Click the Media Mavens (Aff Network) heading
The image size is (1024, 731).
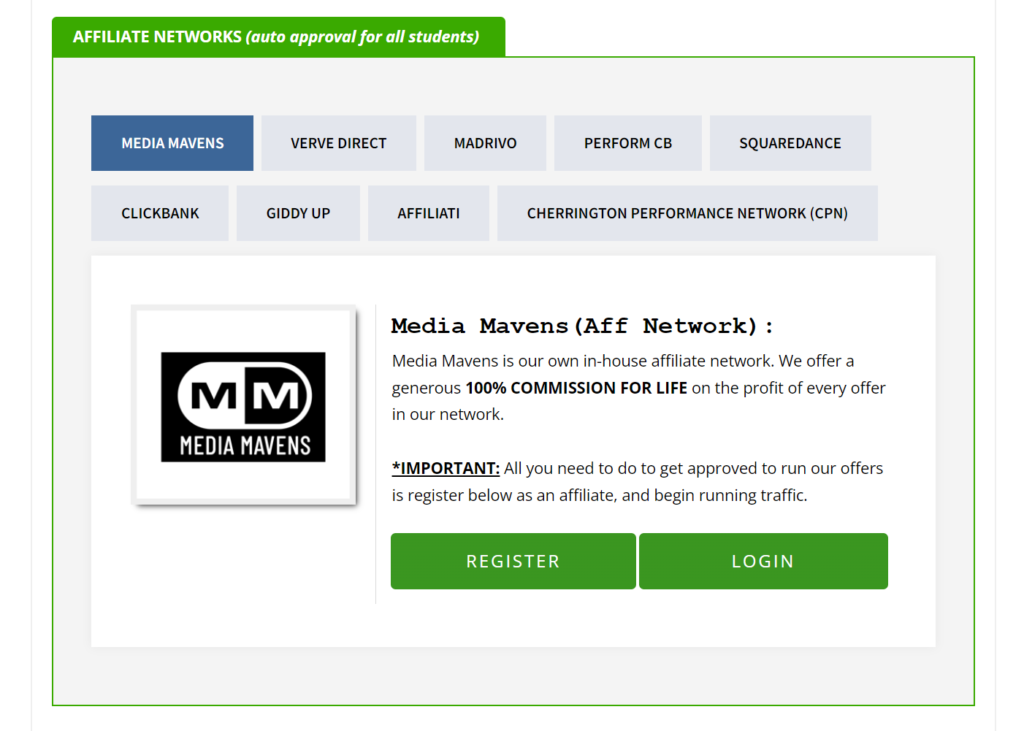(582, 325)
